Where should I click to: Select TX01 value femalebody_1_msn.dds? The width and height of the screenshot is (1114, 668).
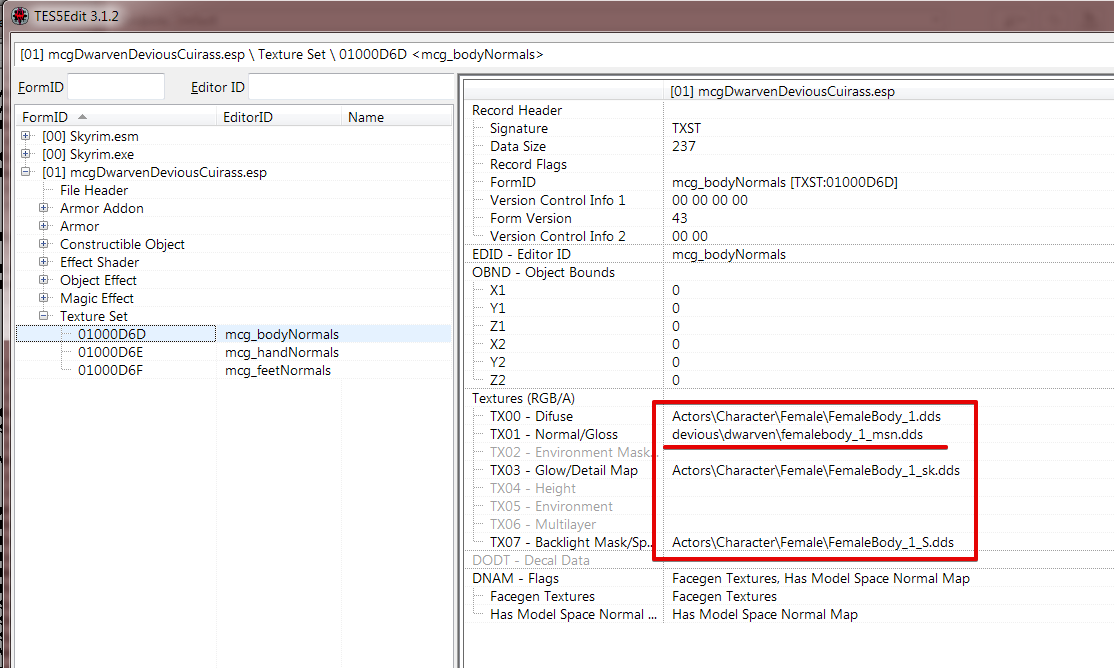point(797,434)
